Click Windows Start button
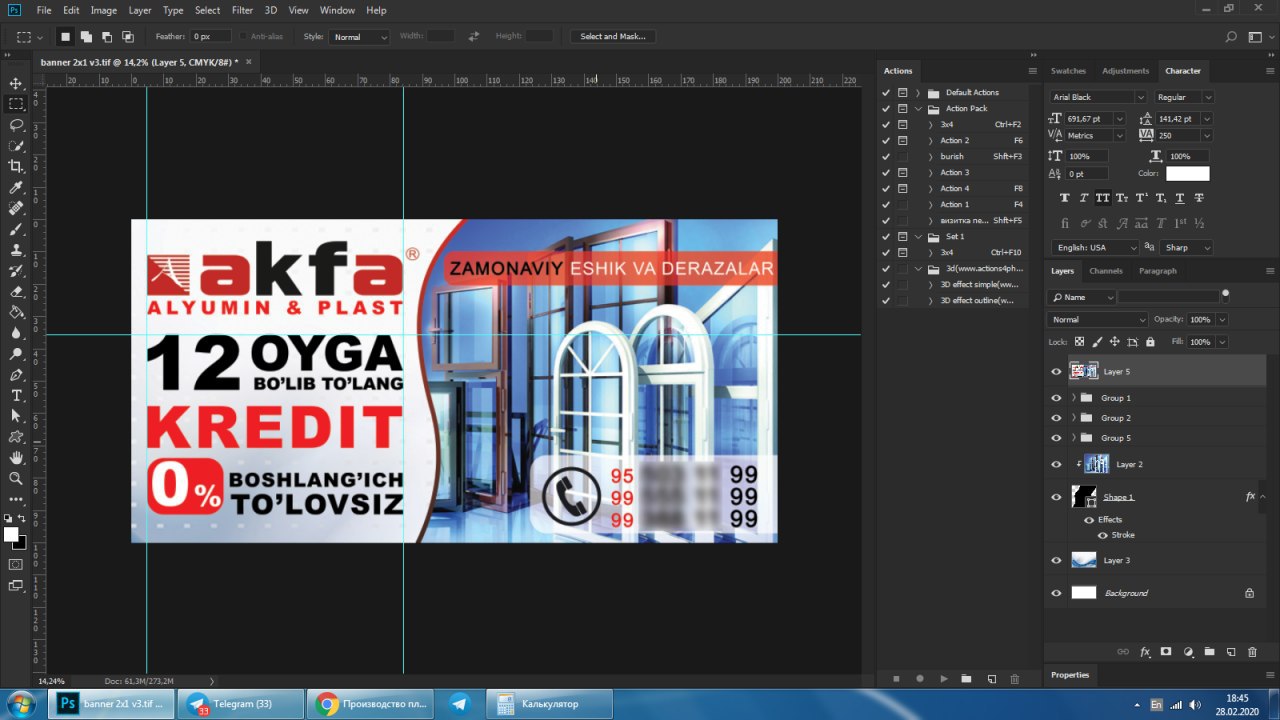The image size is (1280, 720). coord(19,704)
